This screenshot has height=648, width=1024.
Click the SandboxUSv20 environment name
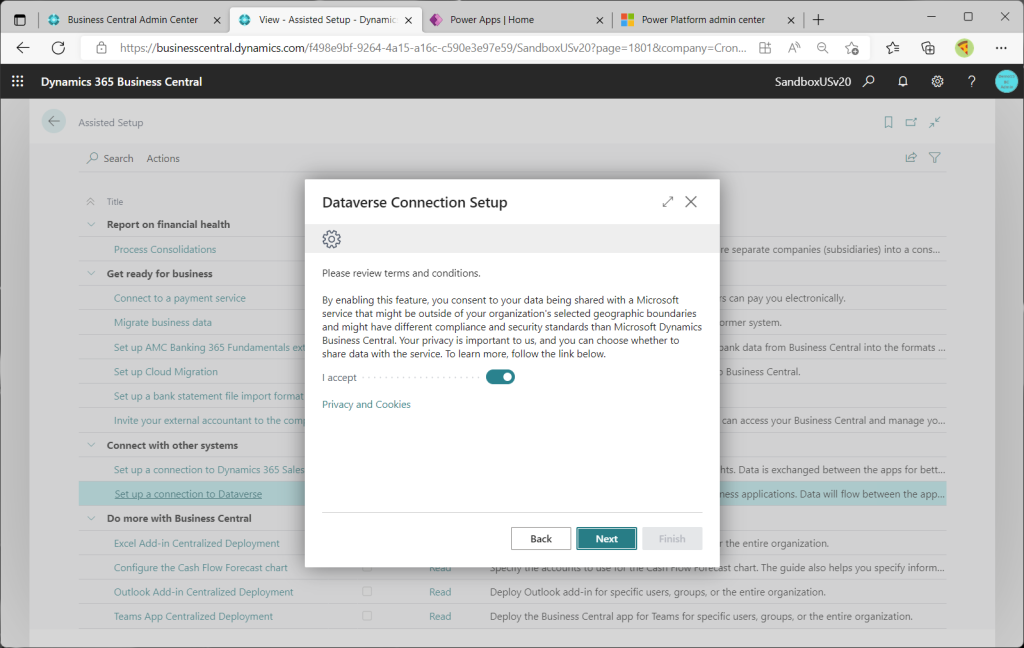(x=812, y=82)
